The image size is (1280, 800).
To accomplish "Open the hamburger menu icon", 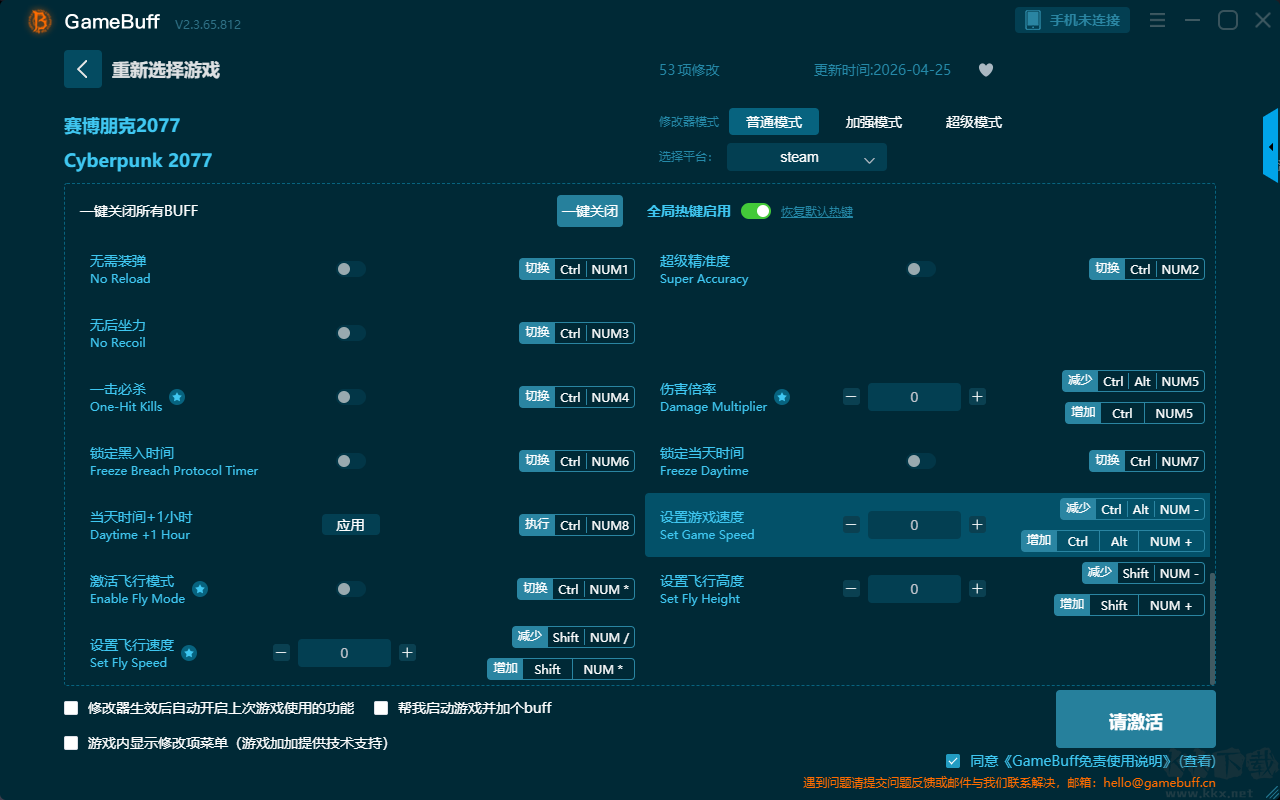I will (x=1157, y=20).
